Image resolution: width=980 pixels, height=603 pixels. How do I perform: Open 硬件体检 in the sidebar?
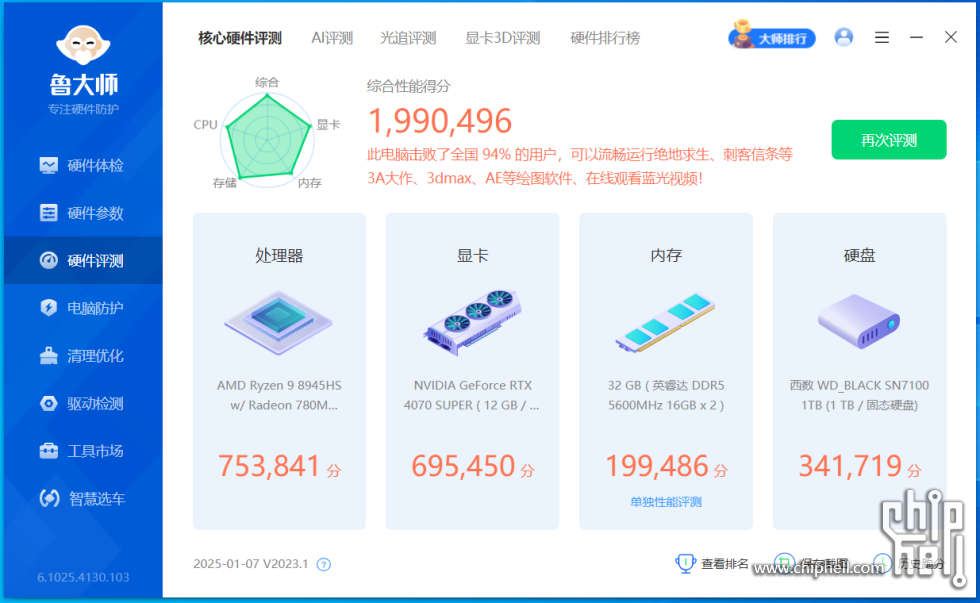[x=83, y=166]
